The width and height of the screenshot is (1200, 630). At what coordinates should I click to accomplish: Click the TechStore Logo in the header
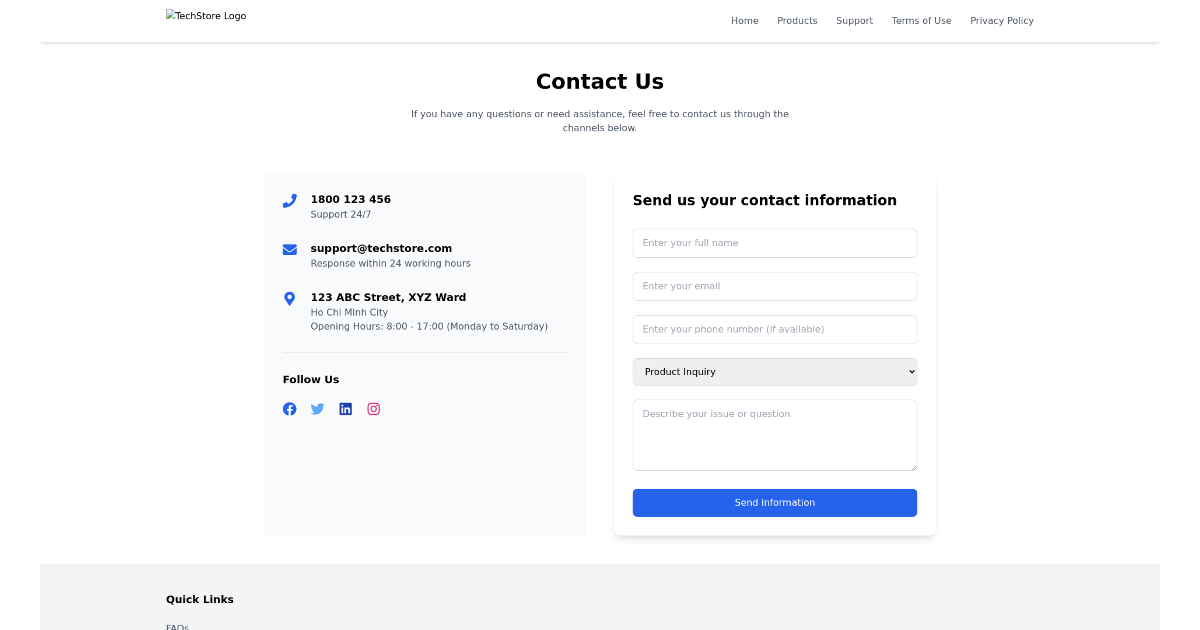tap(206, 15)
